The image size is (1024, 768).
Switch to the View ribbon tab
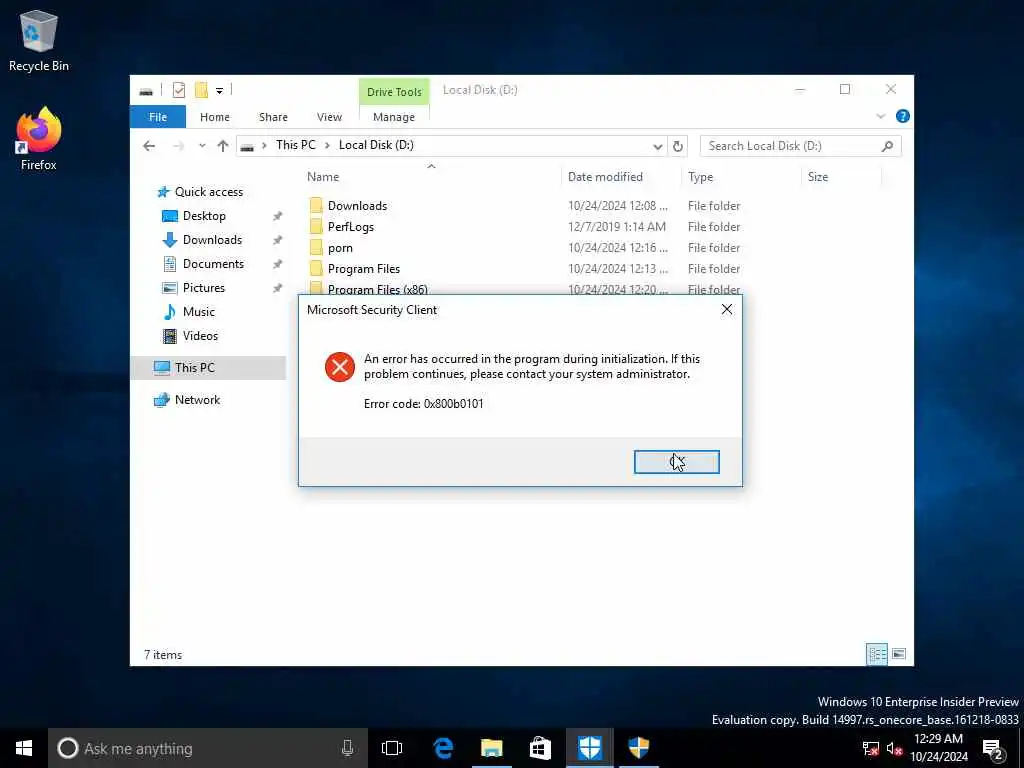pyautogui.click(x=329, y=117)
